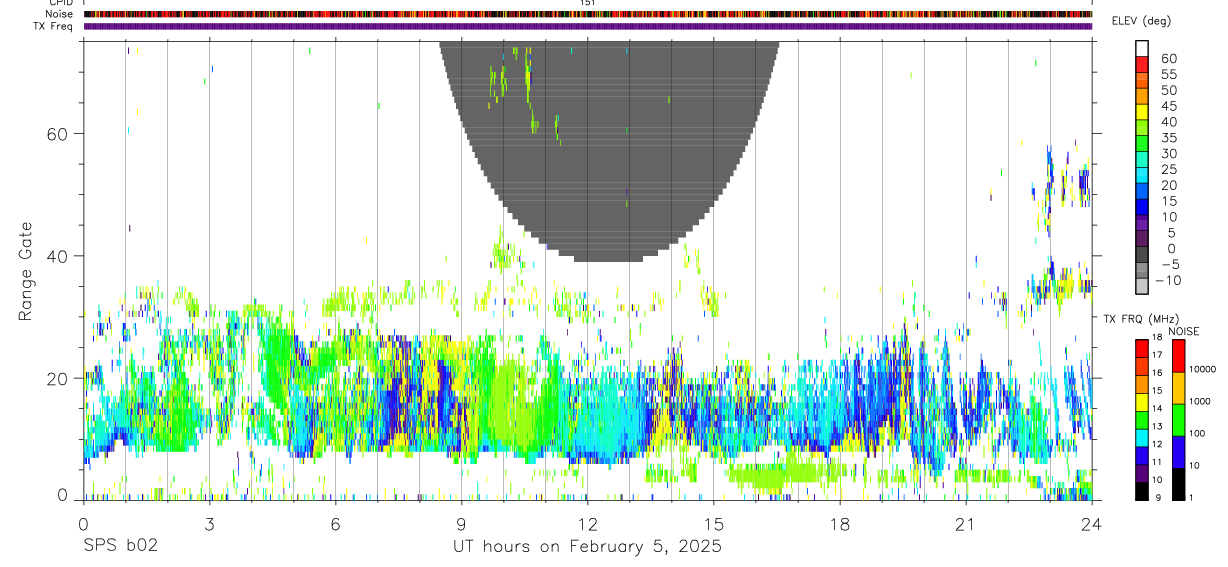The width and height of the screenshot is (1228, 567).
Task: Click the green swatch in NOISE legend
Action: pos(1178,420)
